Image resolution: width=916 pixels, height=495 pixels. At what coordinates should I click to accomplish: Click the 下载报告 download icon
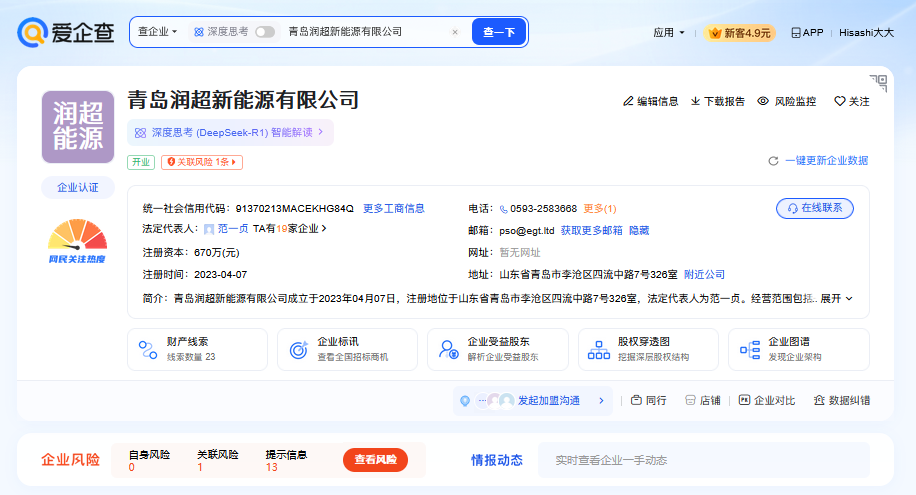pos(695,101)
